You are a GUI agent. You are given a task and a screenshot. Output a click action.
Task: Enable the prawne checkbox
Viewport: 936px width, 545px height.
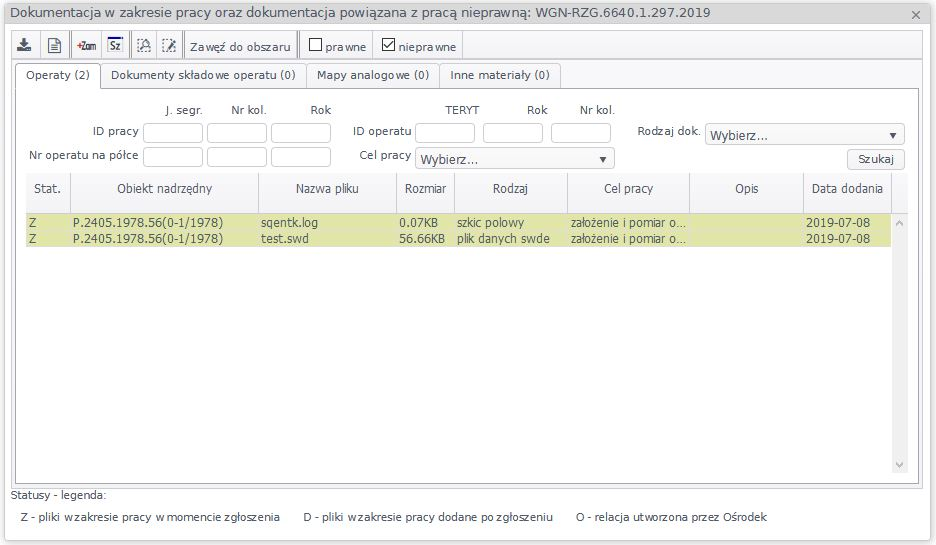[x=315, y=45]
